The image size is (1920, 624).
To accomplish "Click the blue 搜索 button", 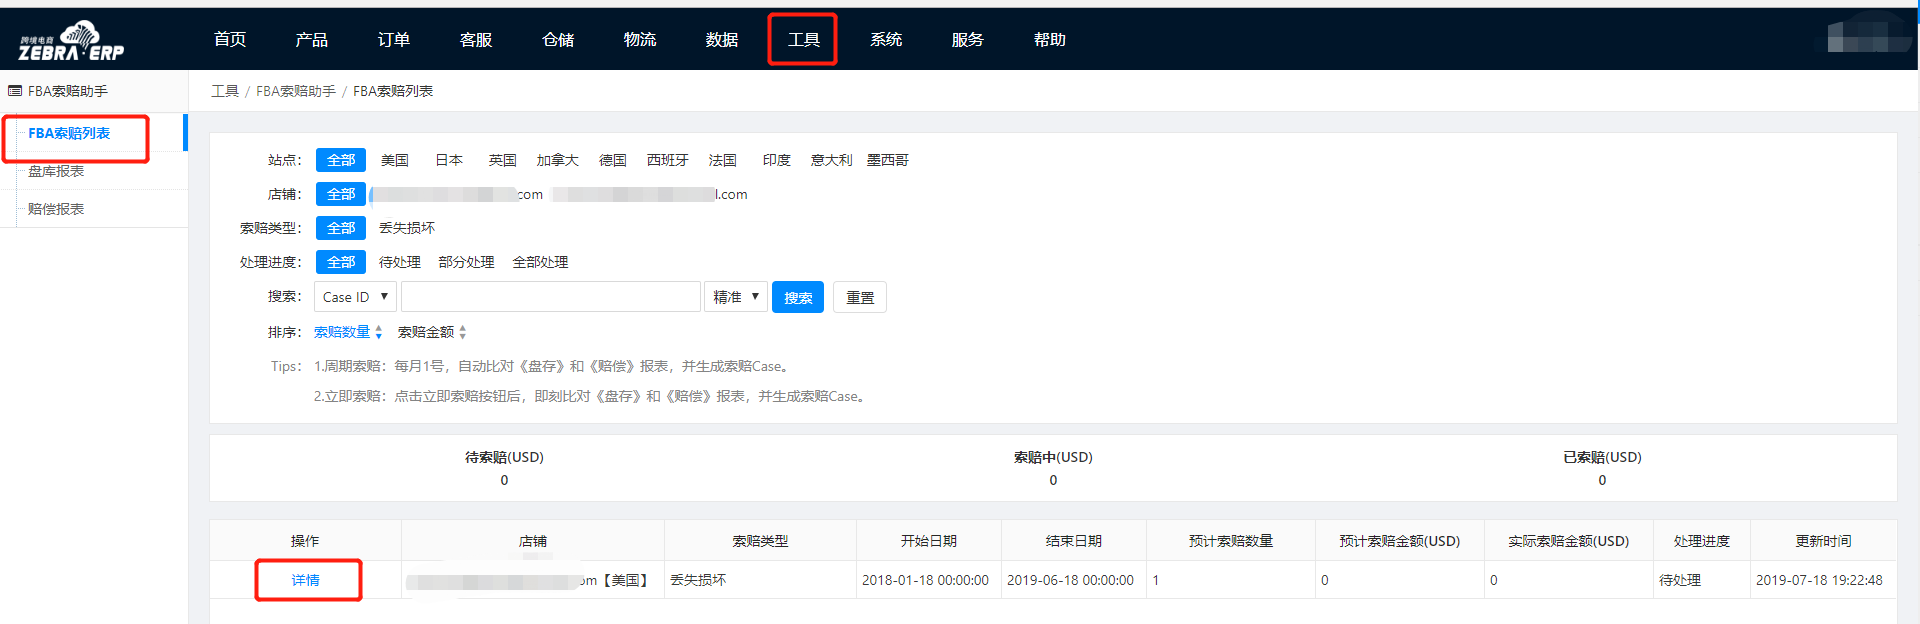I will (x=797, y=297).
